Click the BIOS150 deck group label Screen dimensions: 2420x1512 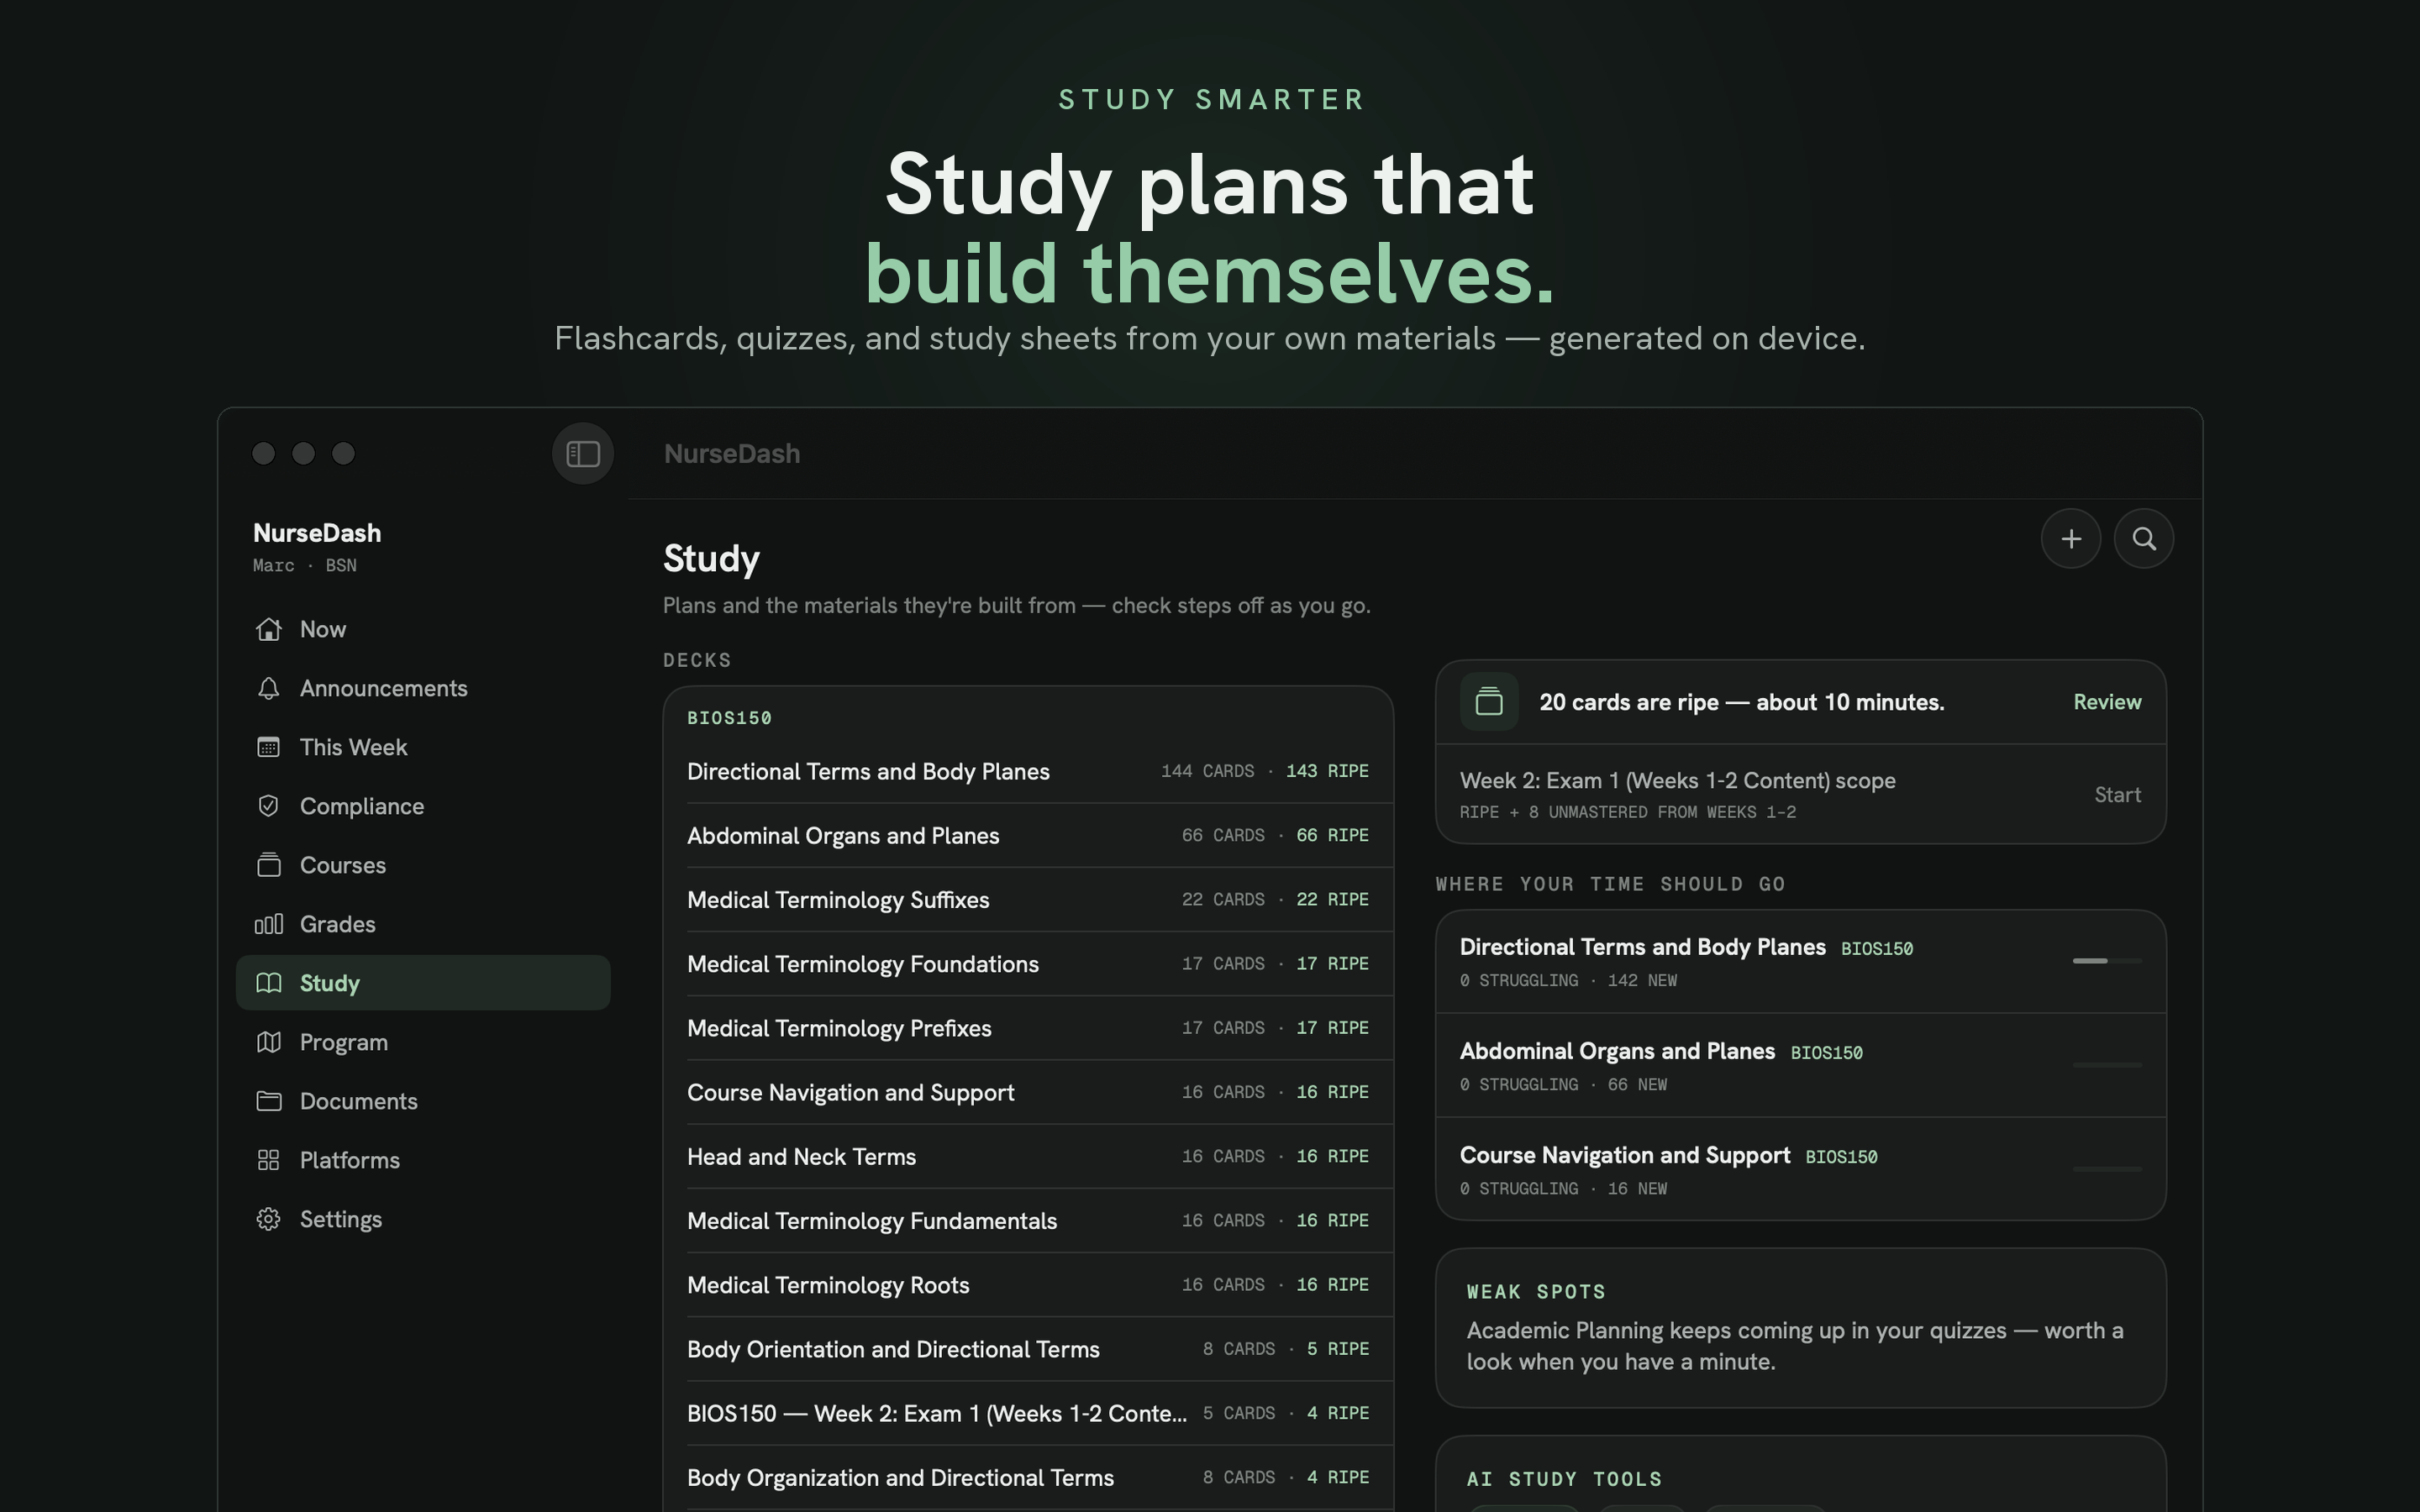pyautogui.click(x=729, y=718)
